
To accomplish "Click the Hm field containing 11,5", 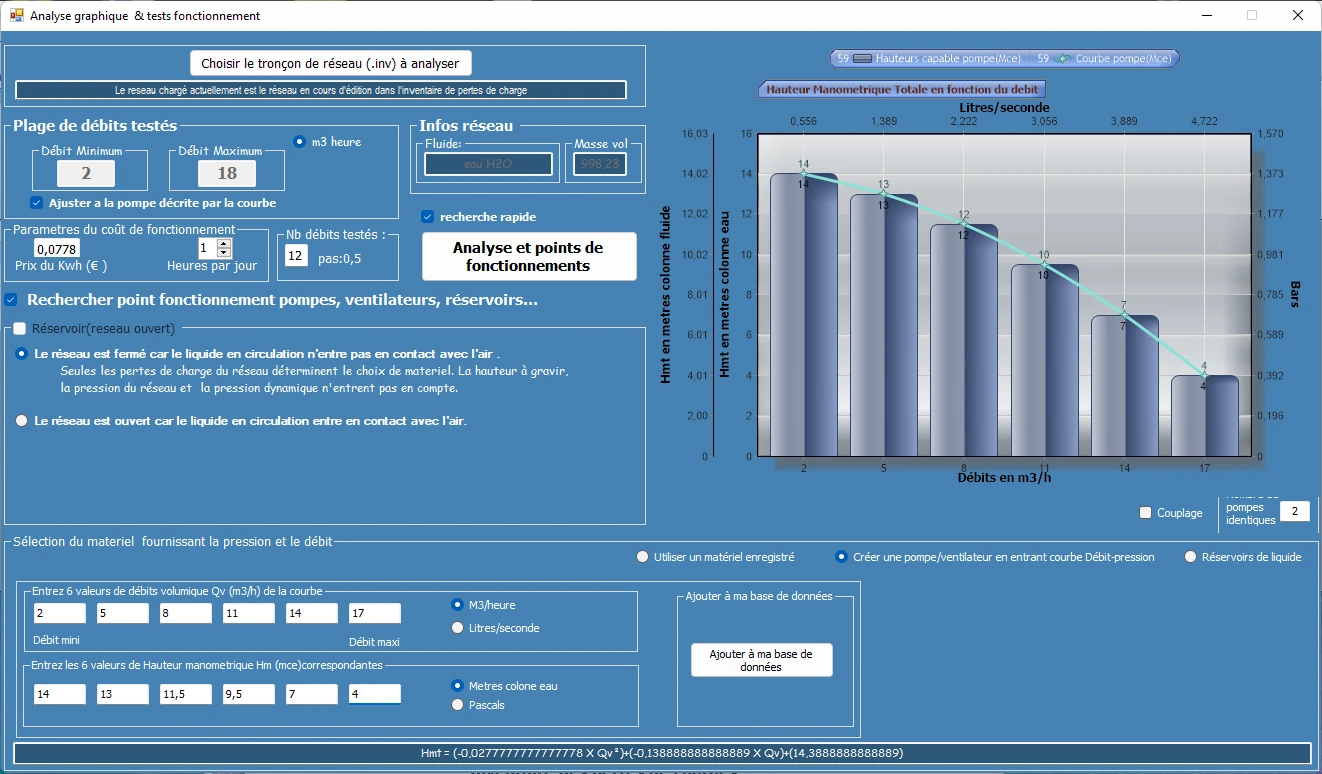I will (186, 694).
